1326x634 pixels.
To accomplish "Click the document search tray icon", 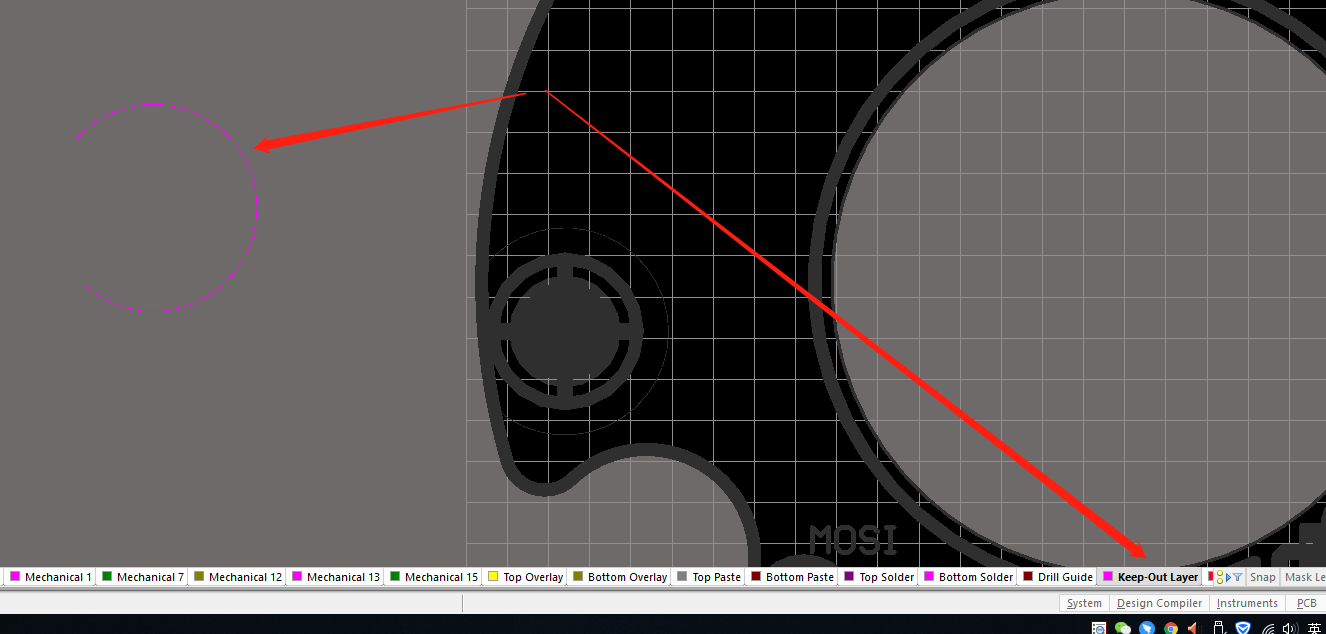I will [x=1099, y=628].
